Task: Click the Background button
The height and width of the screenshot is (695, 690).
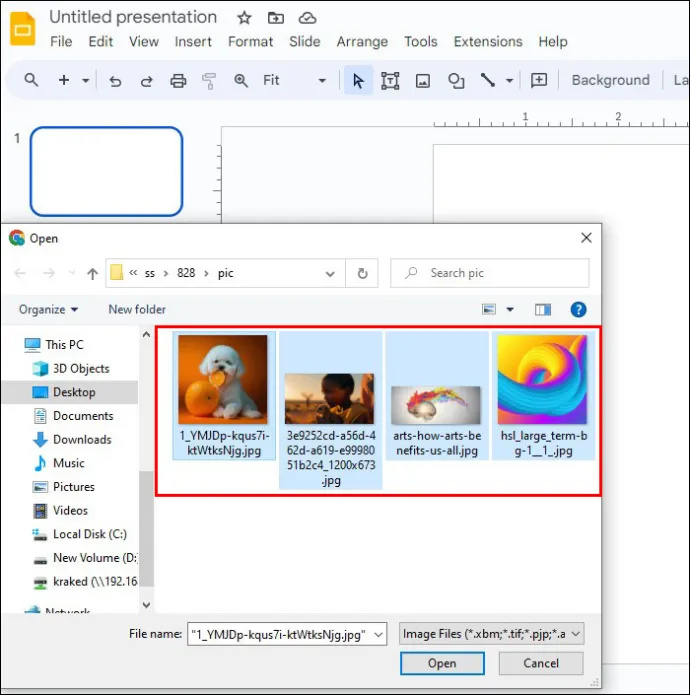Action: 611,80
